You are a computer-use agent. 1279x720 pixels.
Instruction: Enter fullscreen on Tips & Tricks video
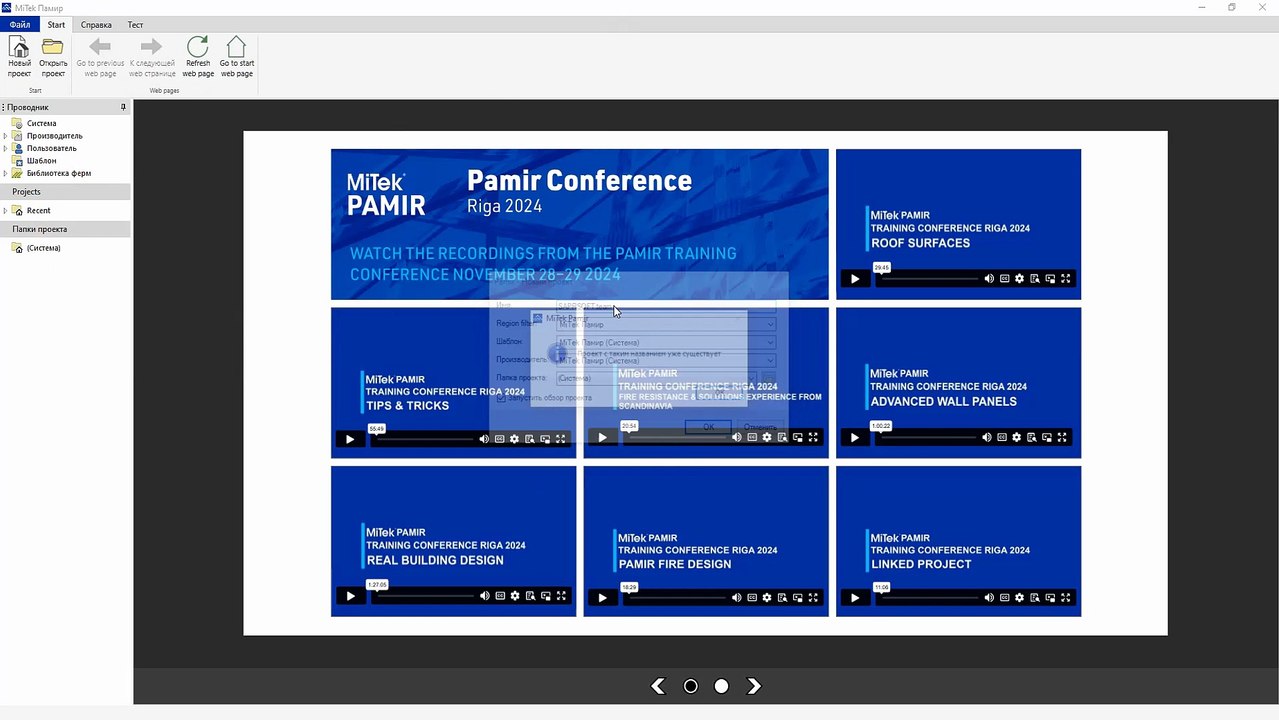560,439
